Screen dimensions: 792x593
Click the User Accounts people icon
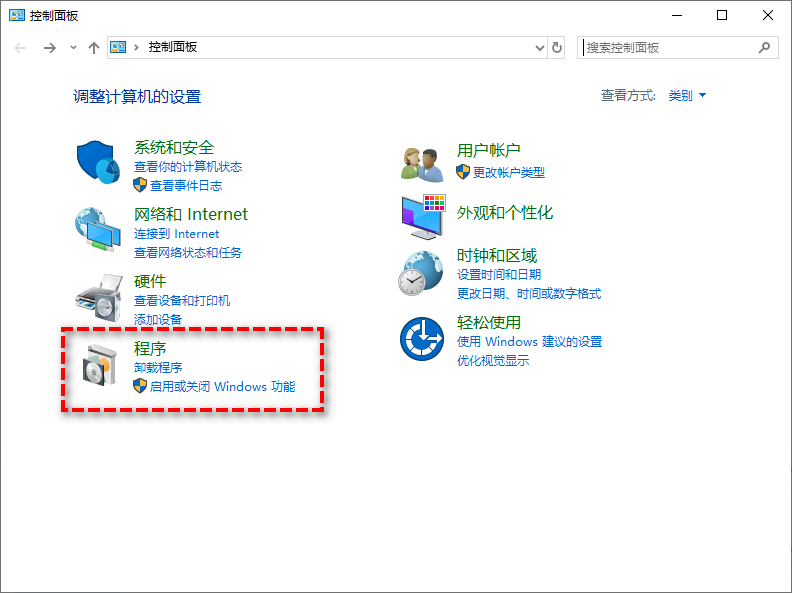421,162
